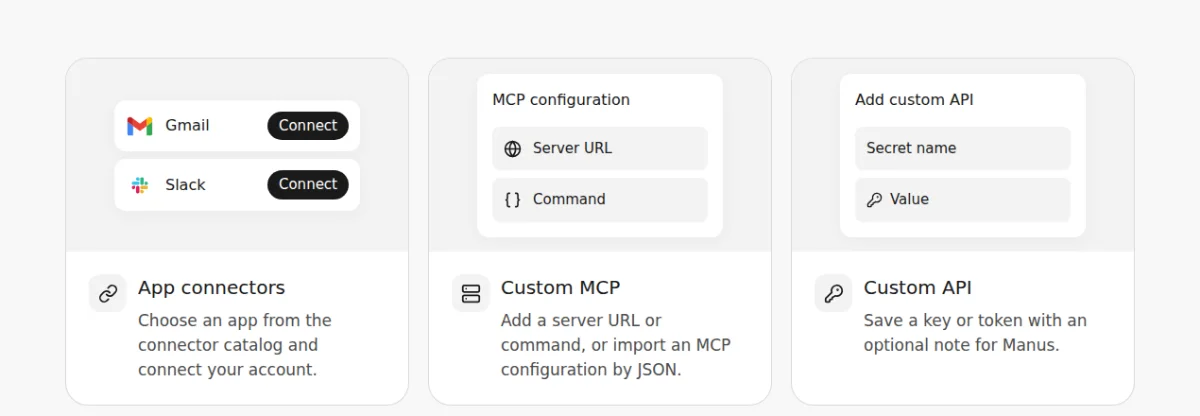This screenshot has width=1200, height=416.
Task: Click the 'Save a key or token' description
Action: [x=975, y=333]
